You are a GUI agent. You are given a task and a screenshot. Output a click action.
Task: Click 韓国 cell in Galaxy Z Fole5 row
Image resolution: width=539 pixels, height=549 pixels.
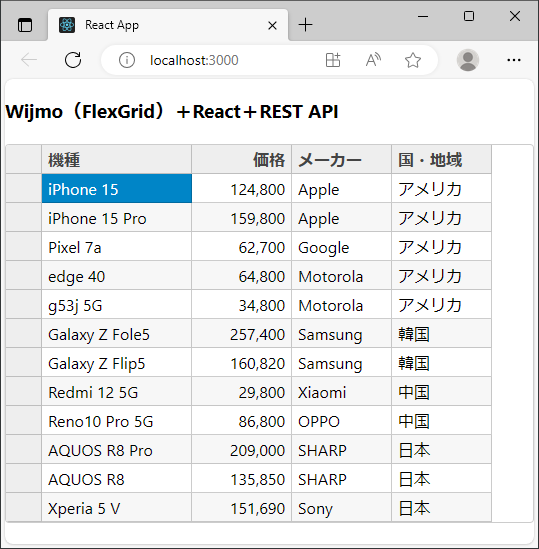pyautogui.click(x=441, y=334)
